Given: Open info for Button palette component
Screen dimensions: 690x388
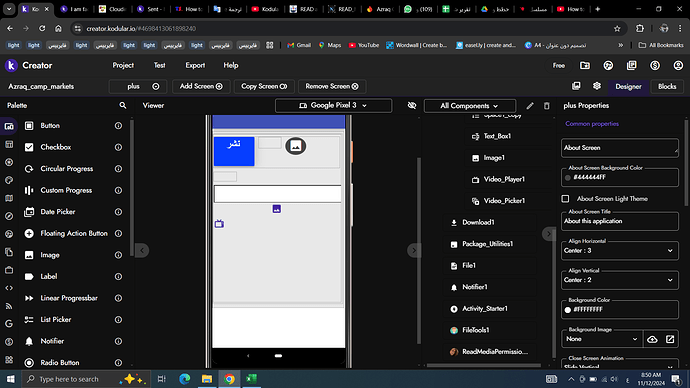Looking at the screenshot, I should coord(118,126).
